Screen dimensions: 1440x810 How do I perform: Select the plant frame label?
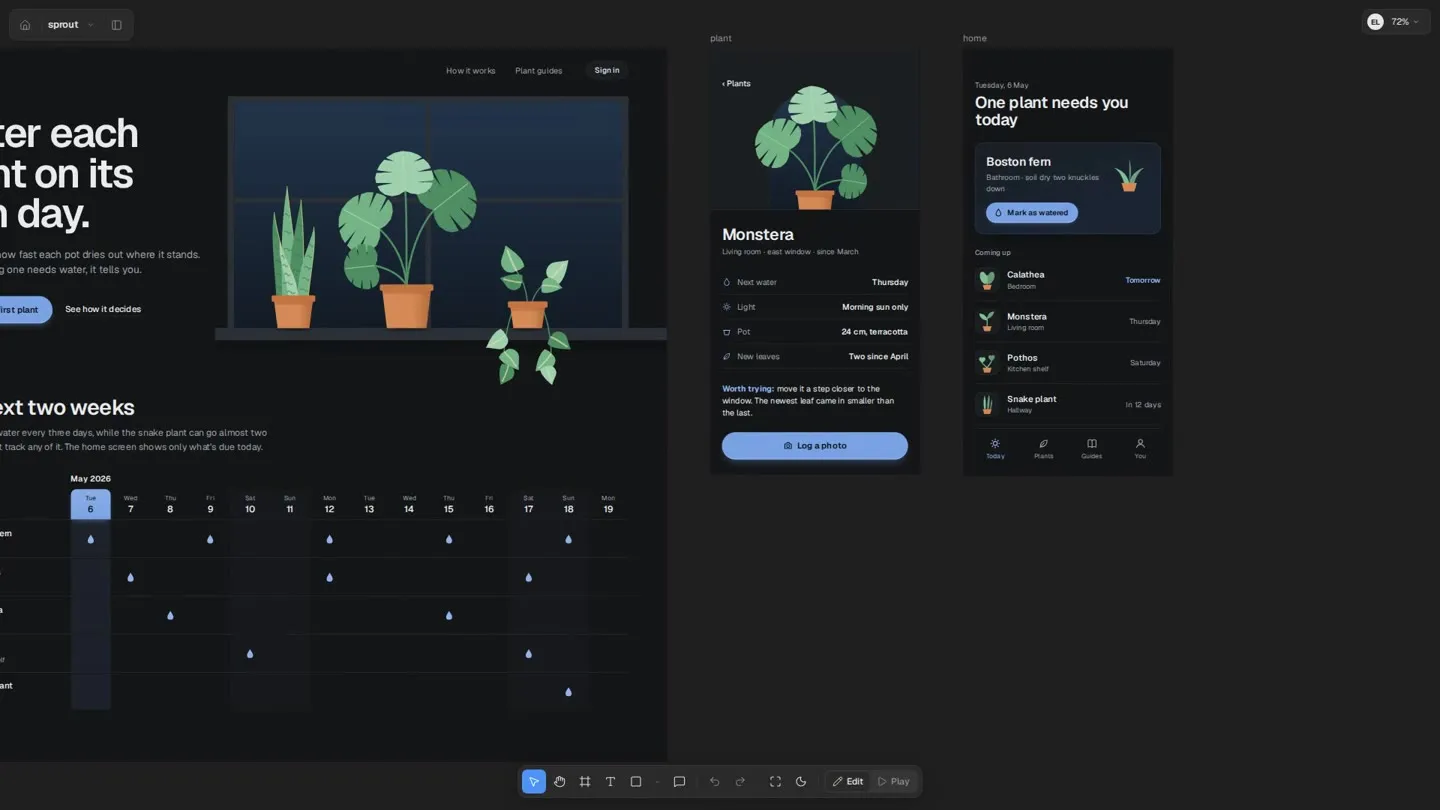coord(721,39)
